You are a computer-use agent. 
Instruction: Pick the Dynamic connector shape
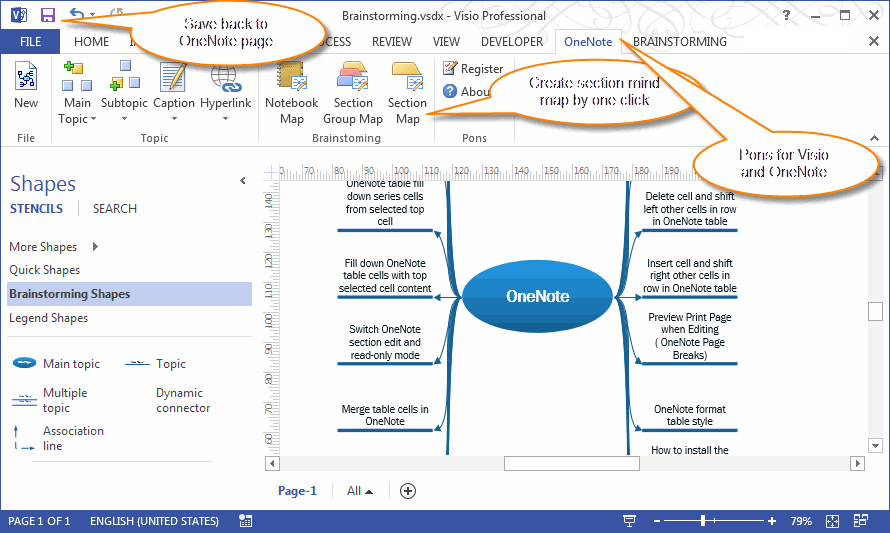[183, 400]
